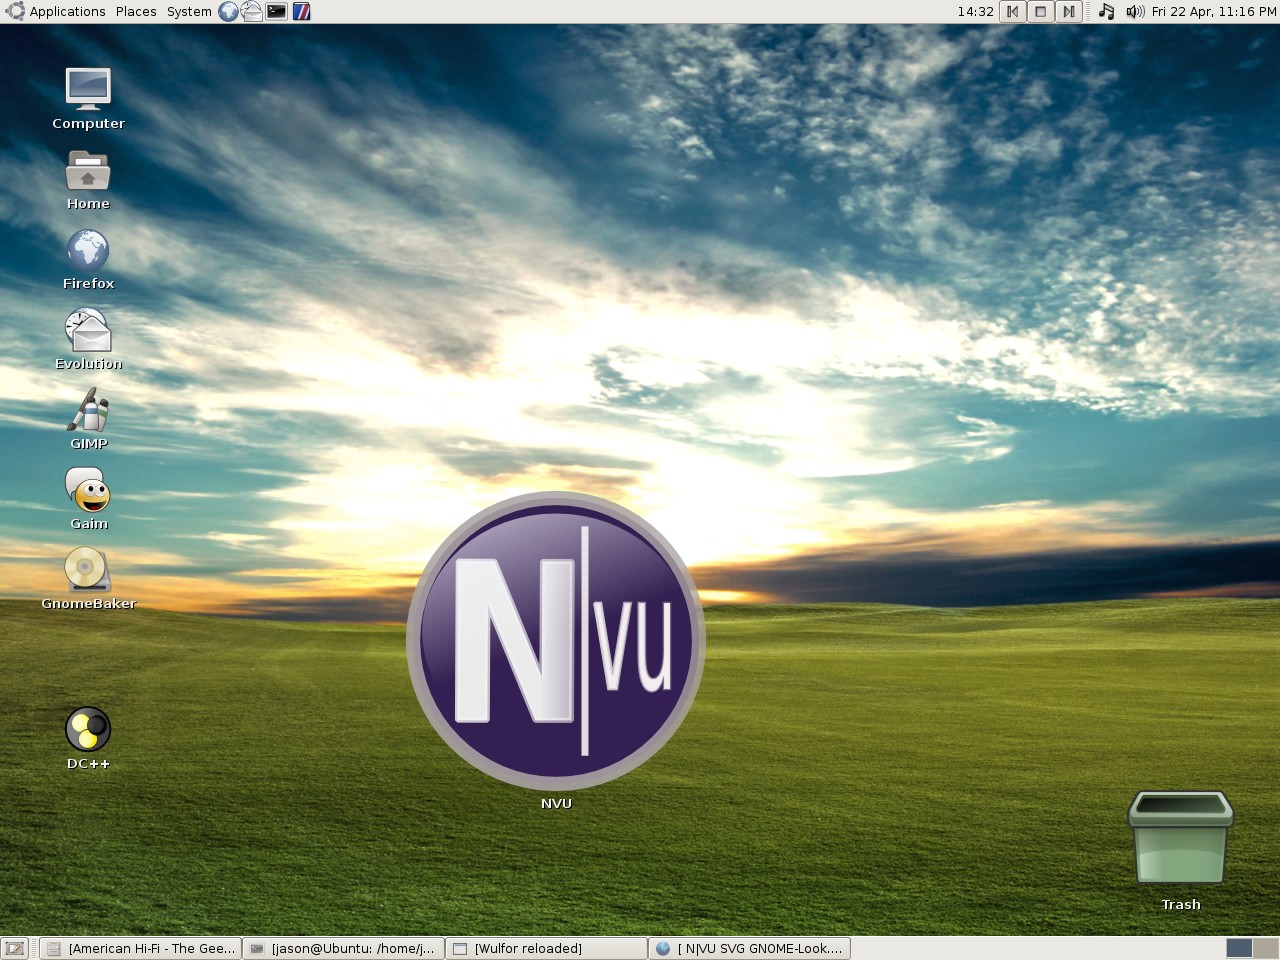Open the volume control speaker icon
This screenshot has height=960, width=1280.
(x=1134, y=12)
